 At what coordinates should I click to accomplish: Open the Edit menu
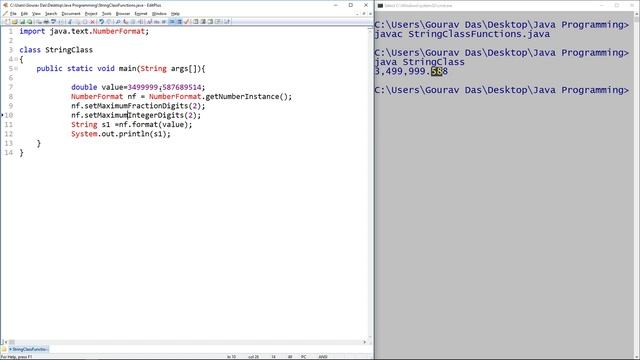(24, 14)
